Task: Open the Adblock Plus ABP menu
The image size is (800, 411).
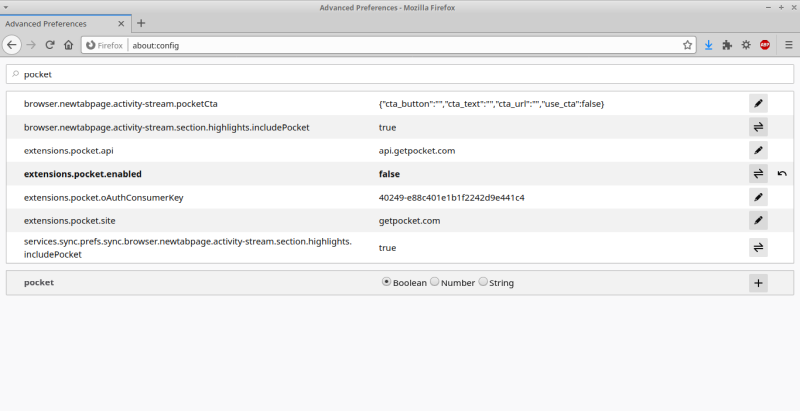Action: [x=765, y=45]
